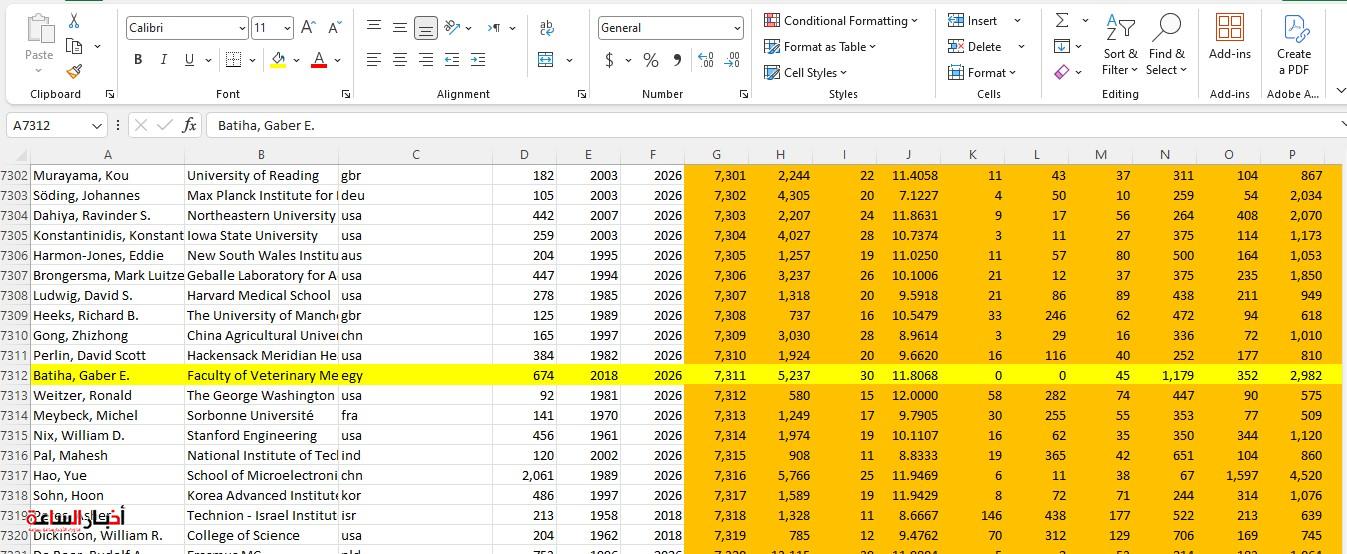Screen dimensions: 1347x554
Task: Open the fill color dropdown arrow
Action: click(x=296, y=60)
